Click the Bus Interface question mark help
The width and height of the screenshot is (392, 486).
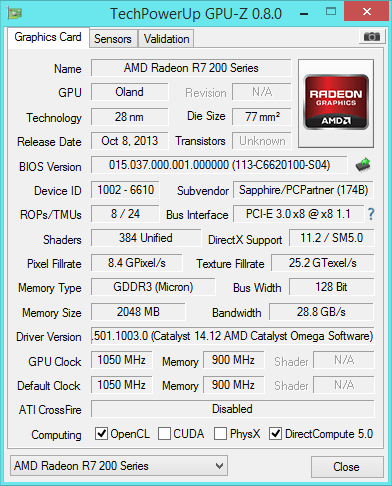pos(371,214)
